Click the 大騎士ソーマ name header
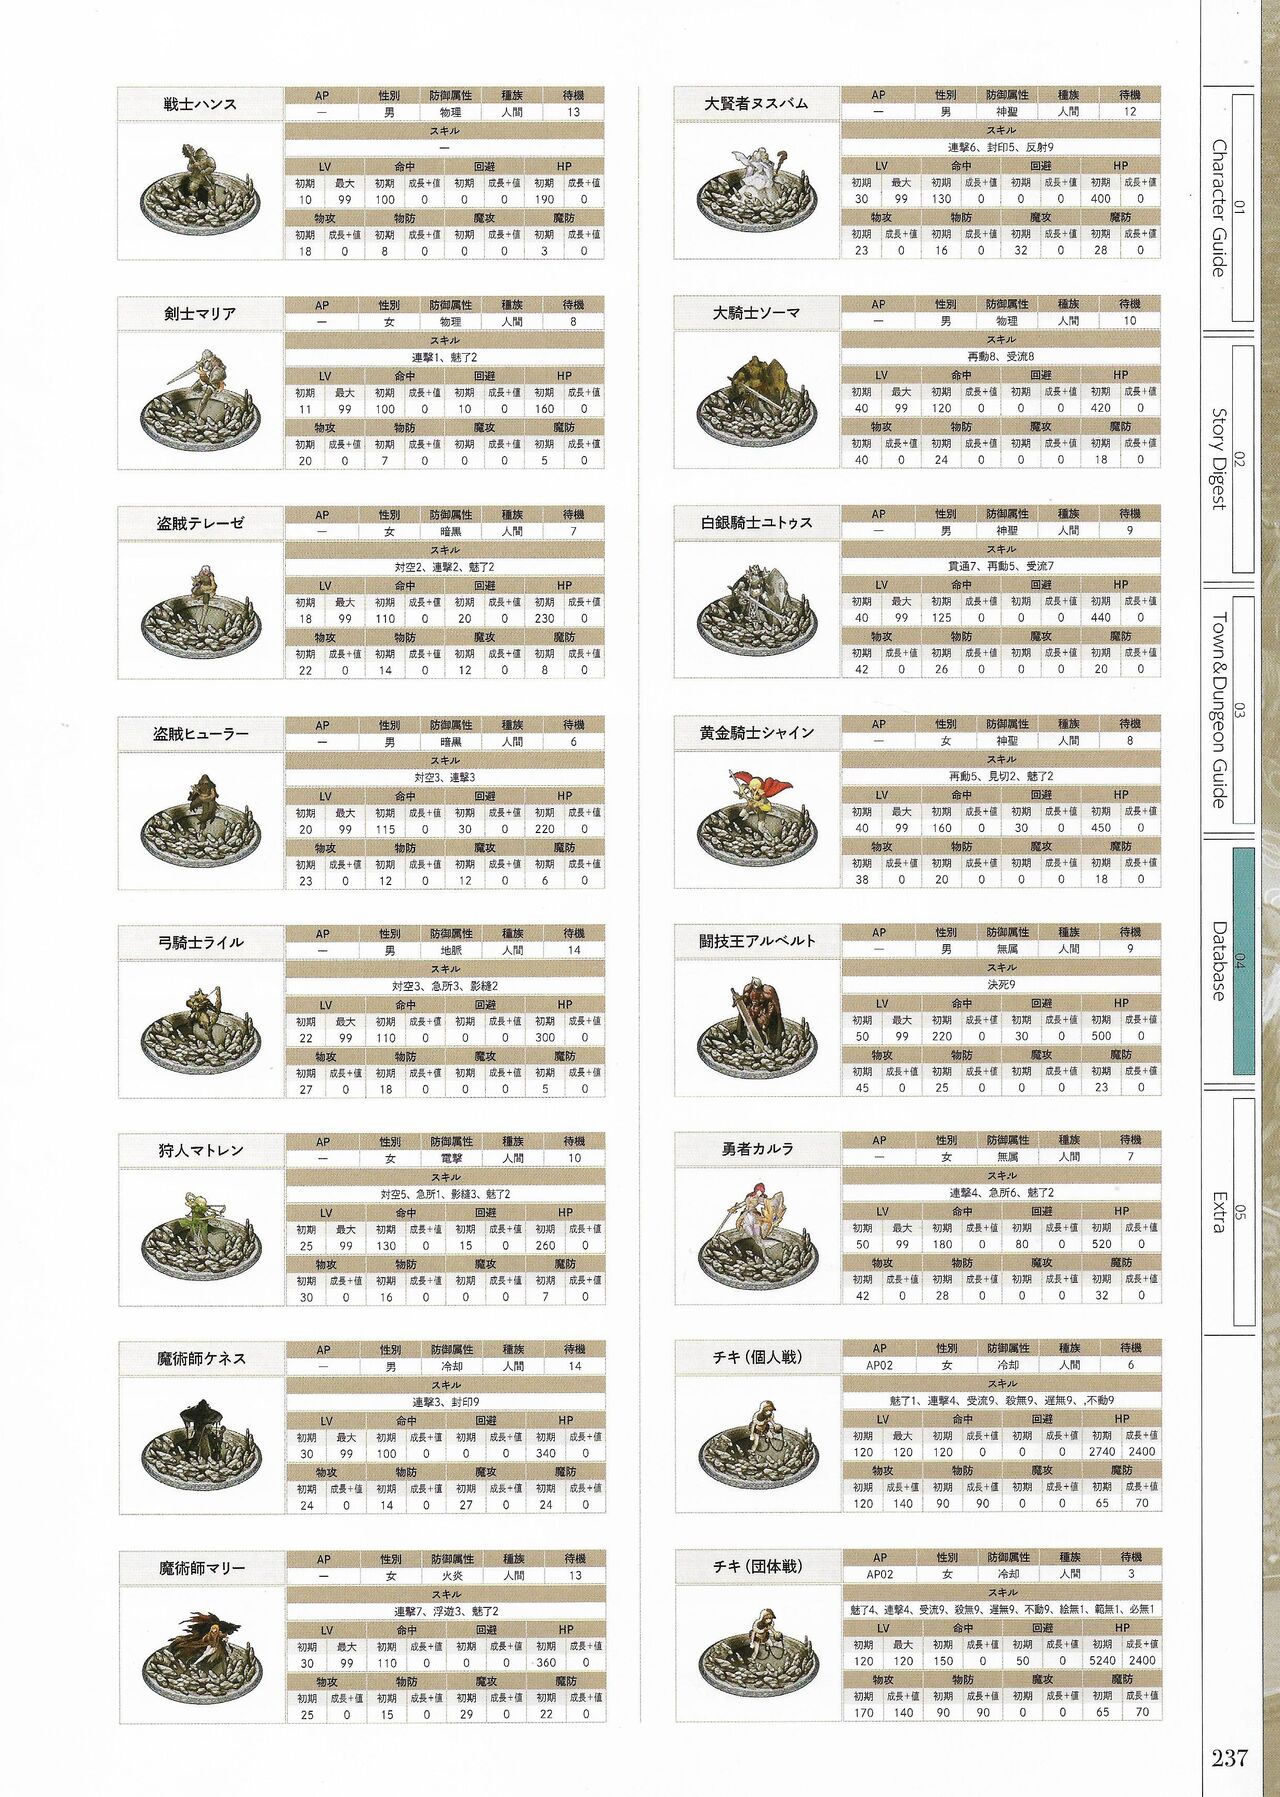 pos(756,313)
